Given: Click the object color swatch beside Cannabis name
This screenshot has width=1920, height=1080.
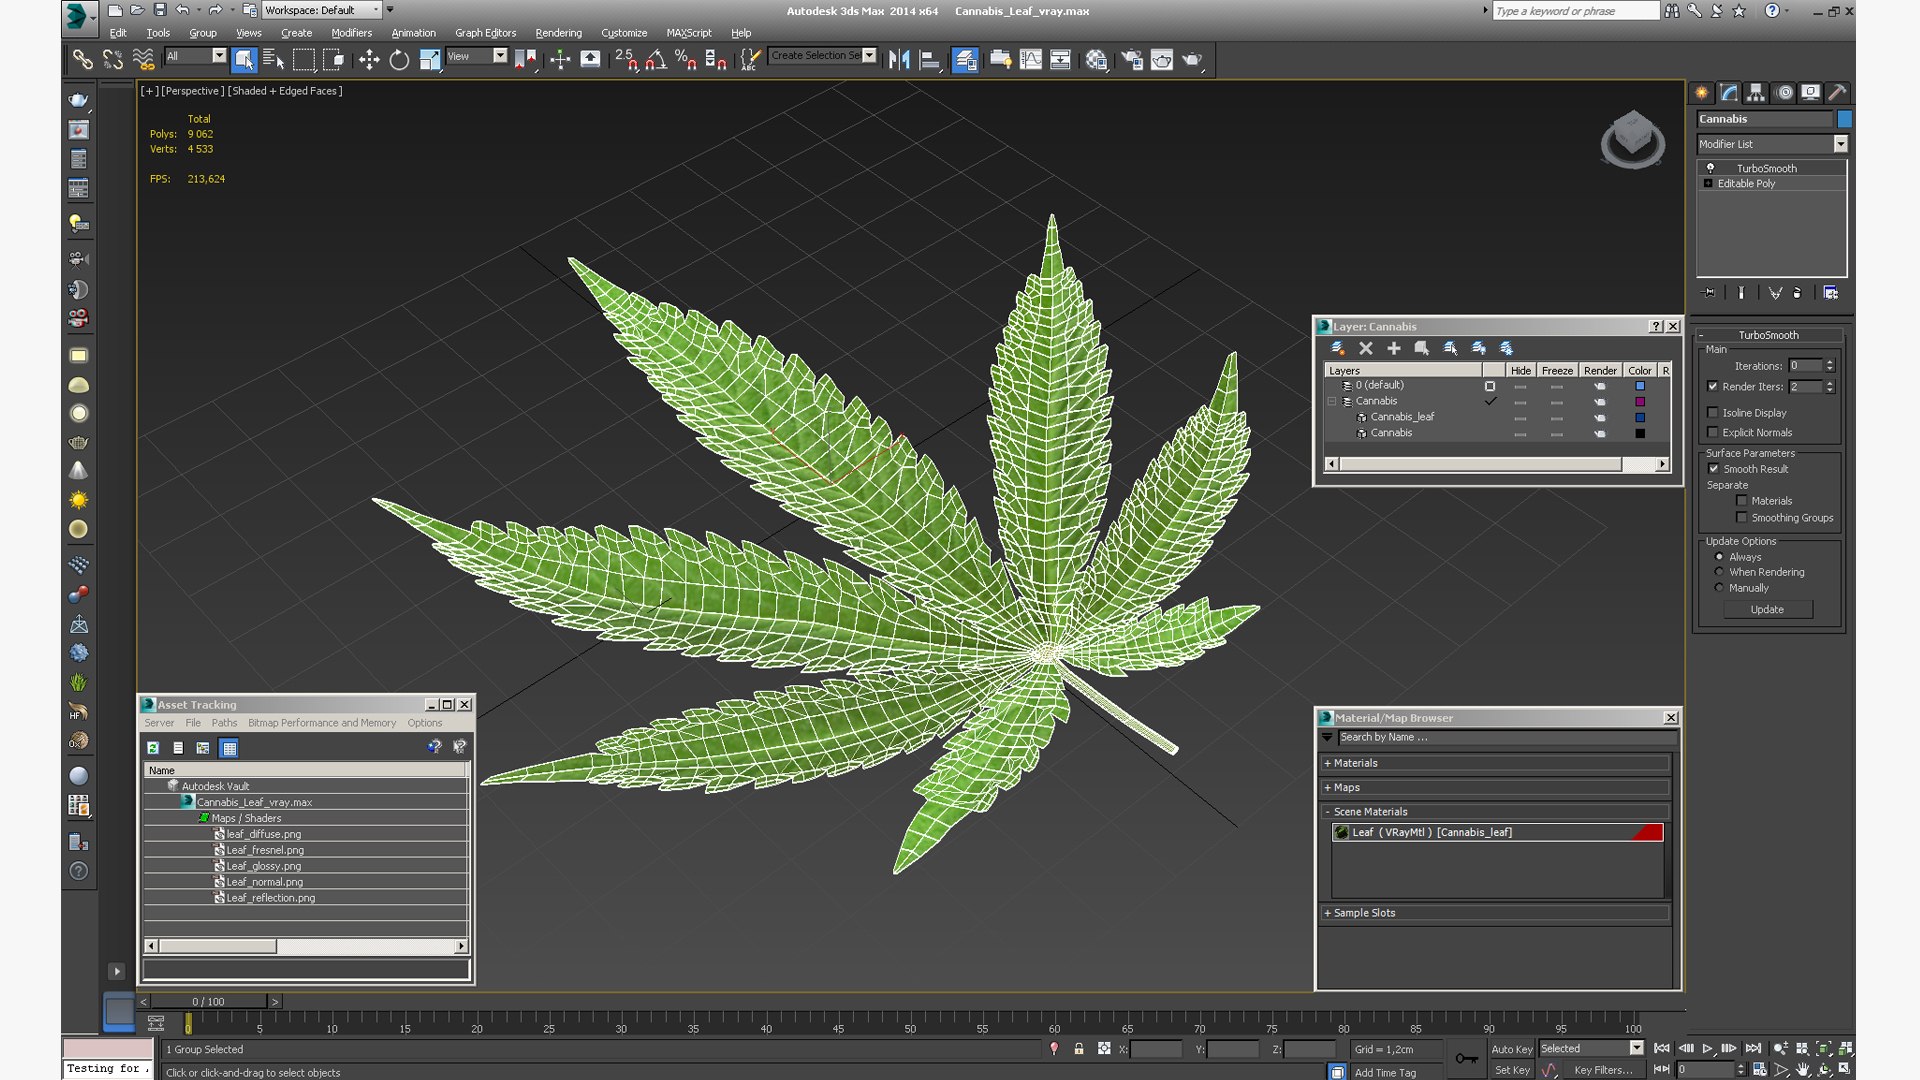Looking at the screenshot, I should point(1845,119).
